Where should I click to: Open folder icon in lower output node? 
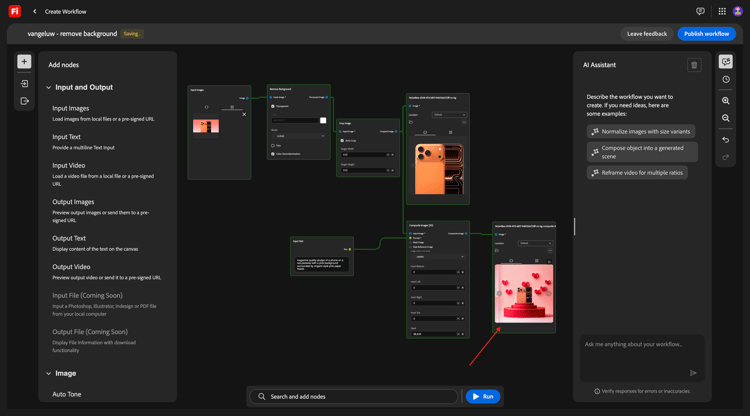point(496,251)
